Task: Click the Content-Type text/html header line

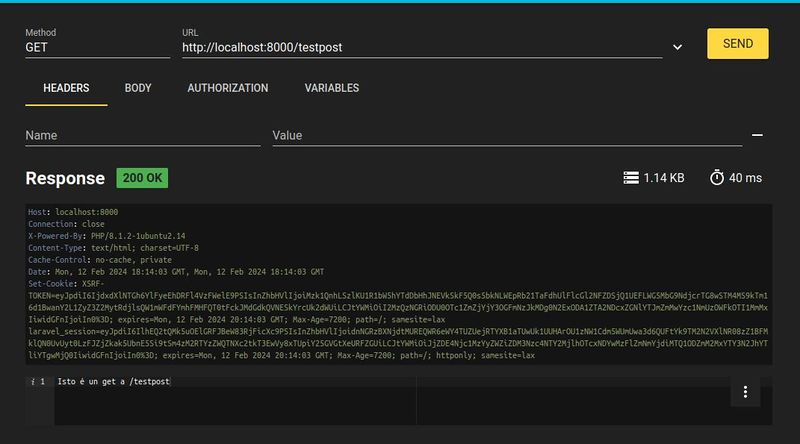Action: 113,248
